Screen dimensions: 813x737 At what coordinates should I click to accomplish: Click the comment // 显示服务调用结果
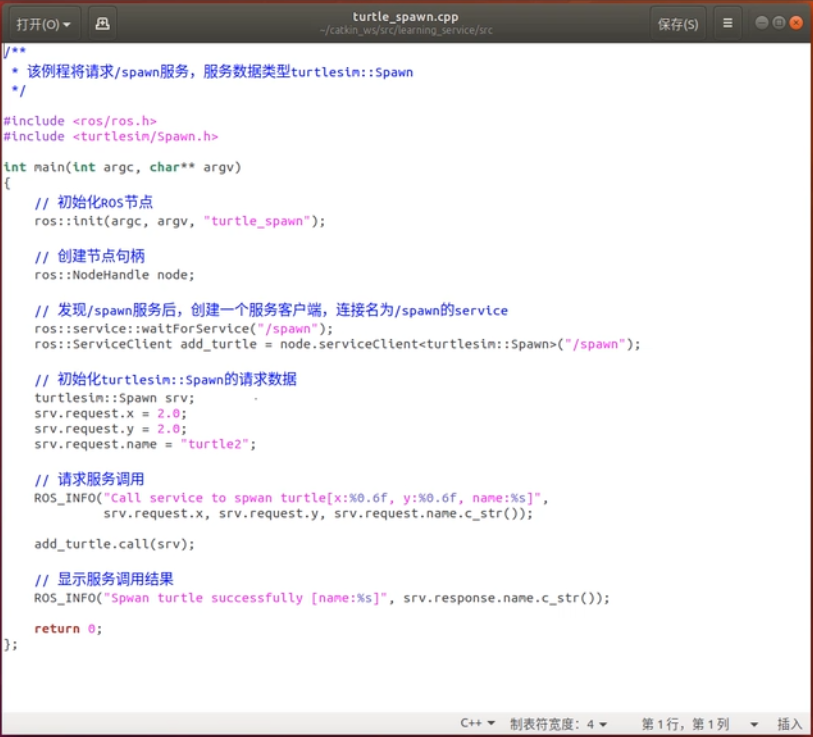(x=104, y=579)
